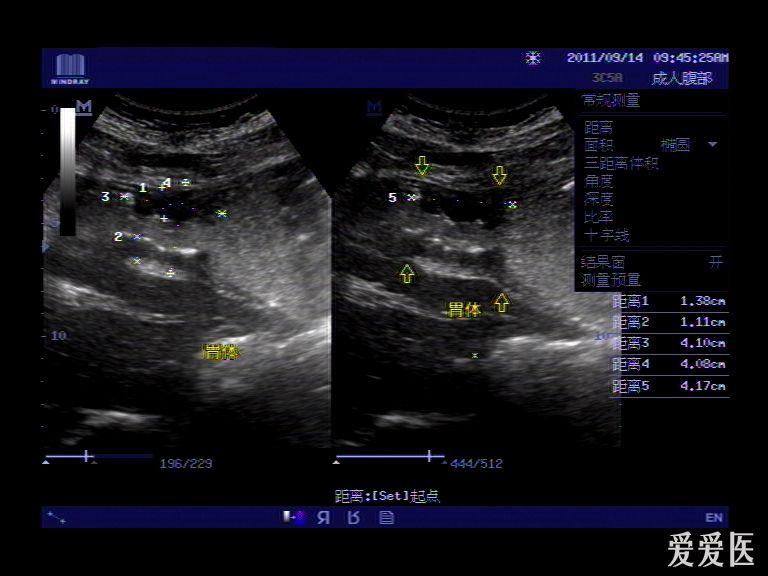Click the caliper icon at bottom-left corner

click(57, 517)
